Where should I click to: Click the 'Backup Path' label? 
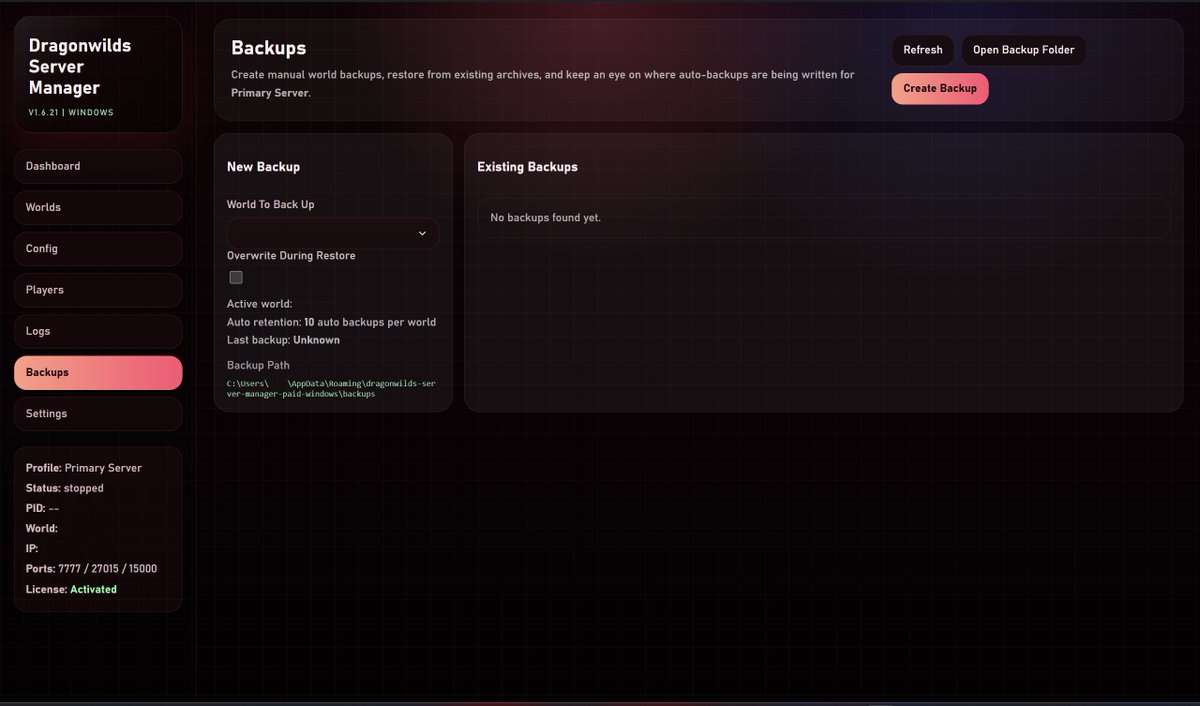258,365
